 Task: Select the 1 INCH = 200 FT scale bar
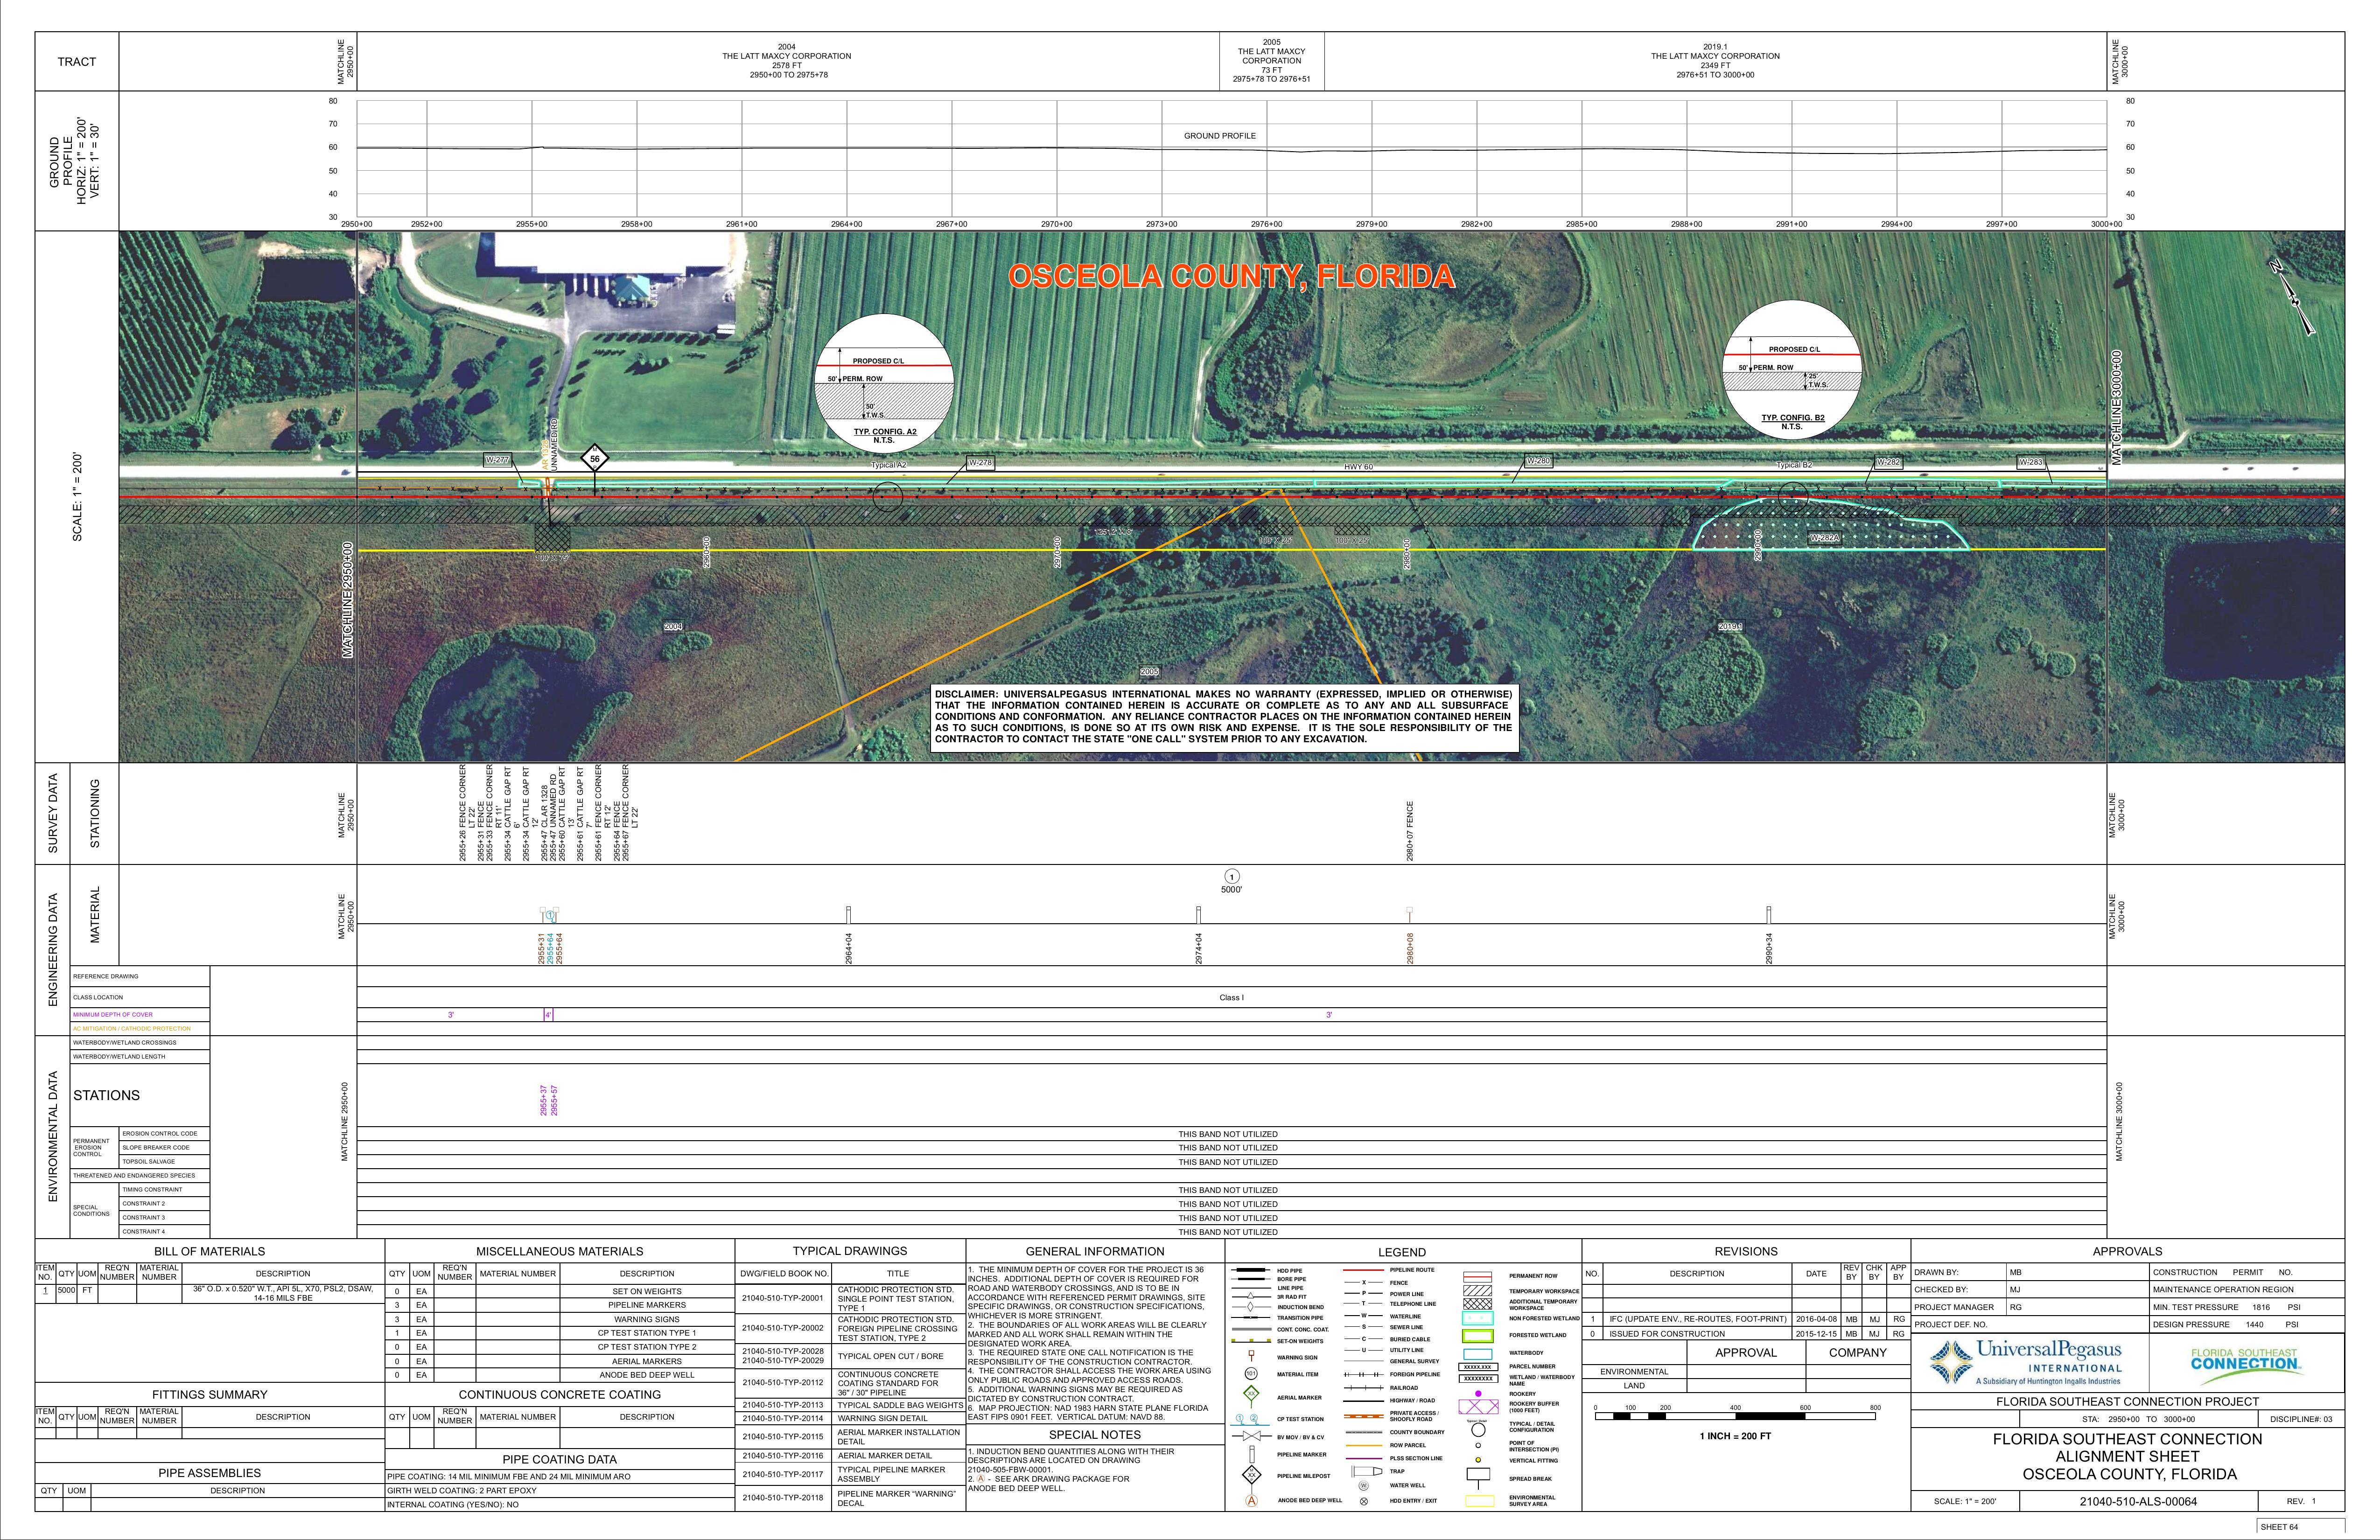pyautogui.click(x=1735, y=1416)
